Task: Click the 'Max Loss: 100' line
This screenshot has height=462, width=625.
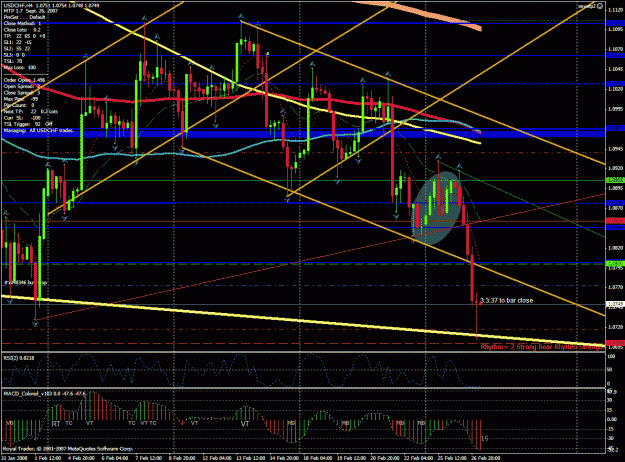Action: 20,67
